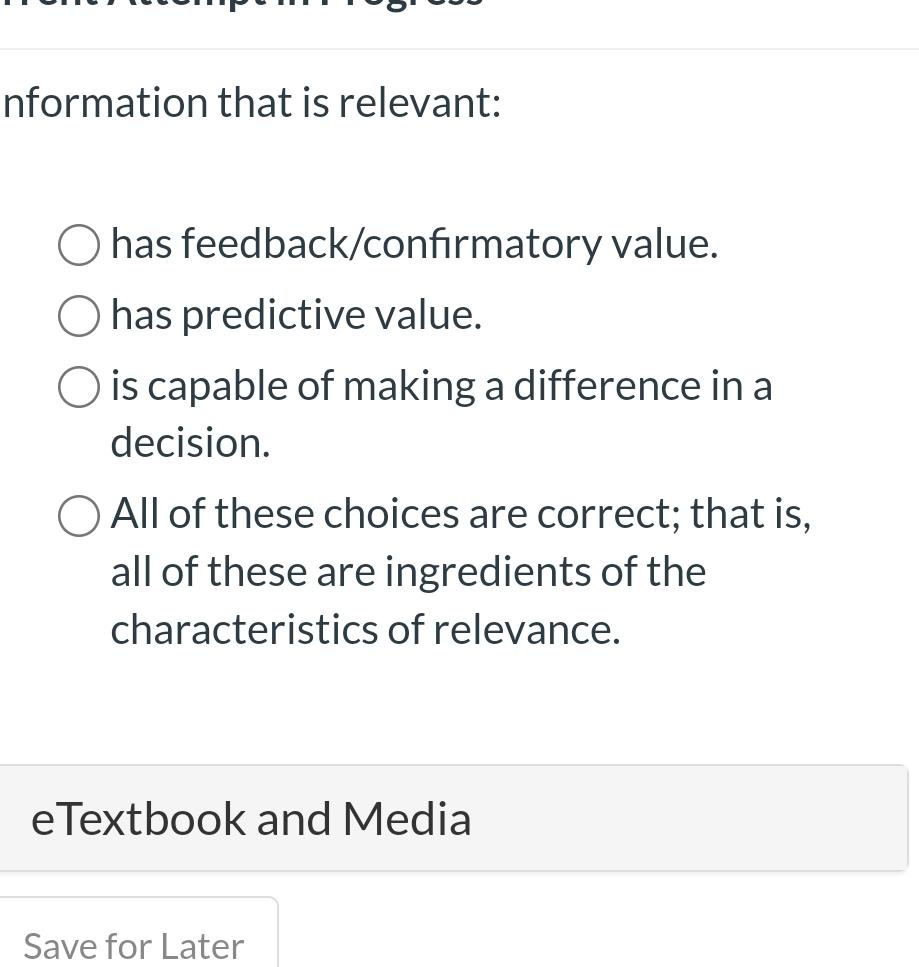Save your quiz attempt for later
The width and height of the screenshot is (919, 967).
point(133,944)
